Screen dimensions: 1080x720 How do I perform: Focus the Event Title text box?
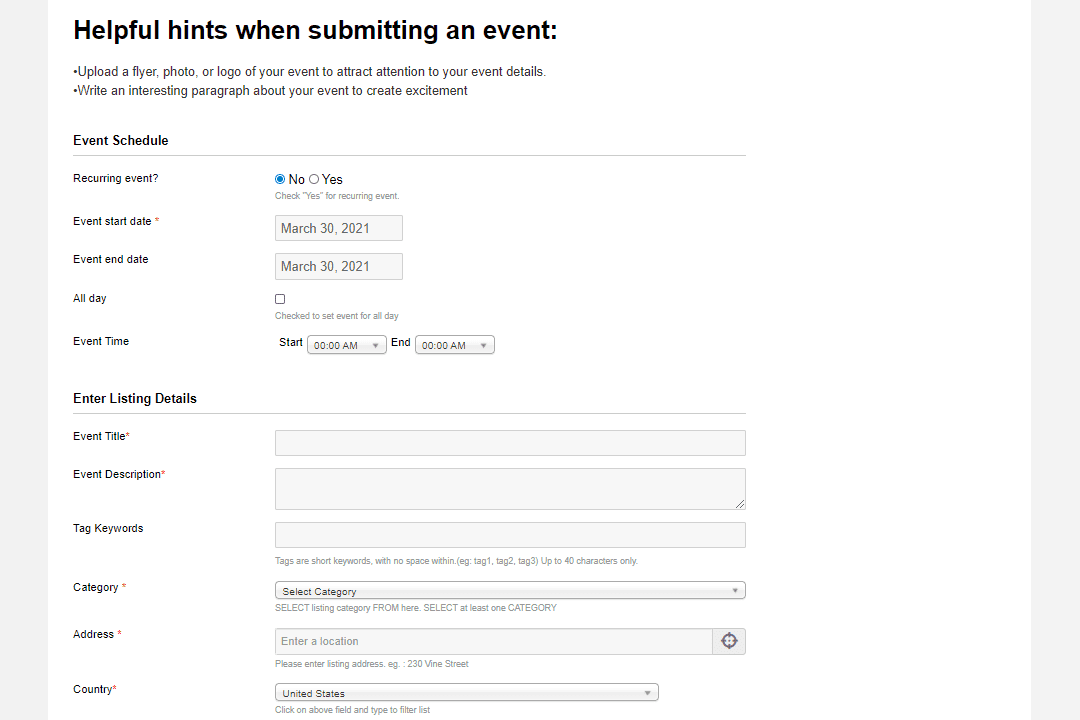point(510,443)
